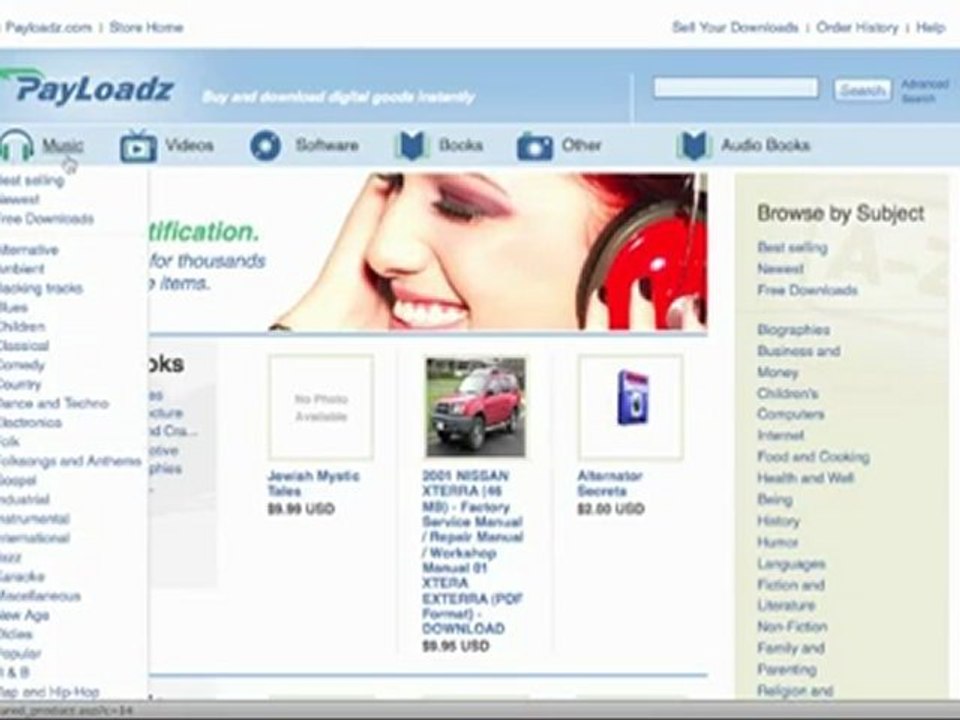Open the Other category
The image size is (960, 720).
click(582, 145)
